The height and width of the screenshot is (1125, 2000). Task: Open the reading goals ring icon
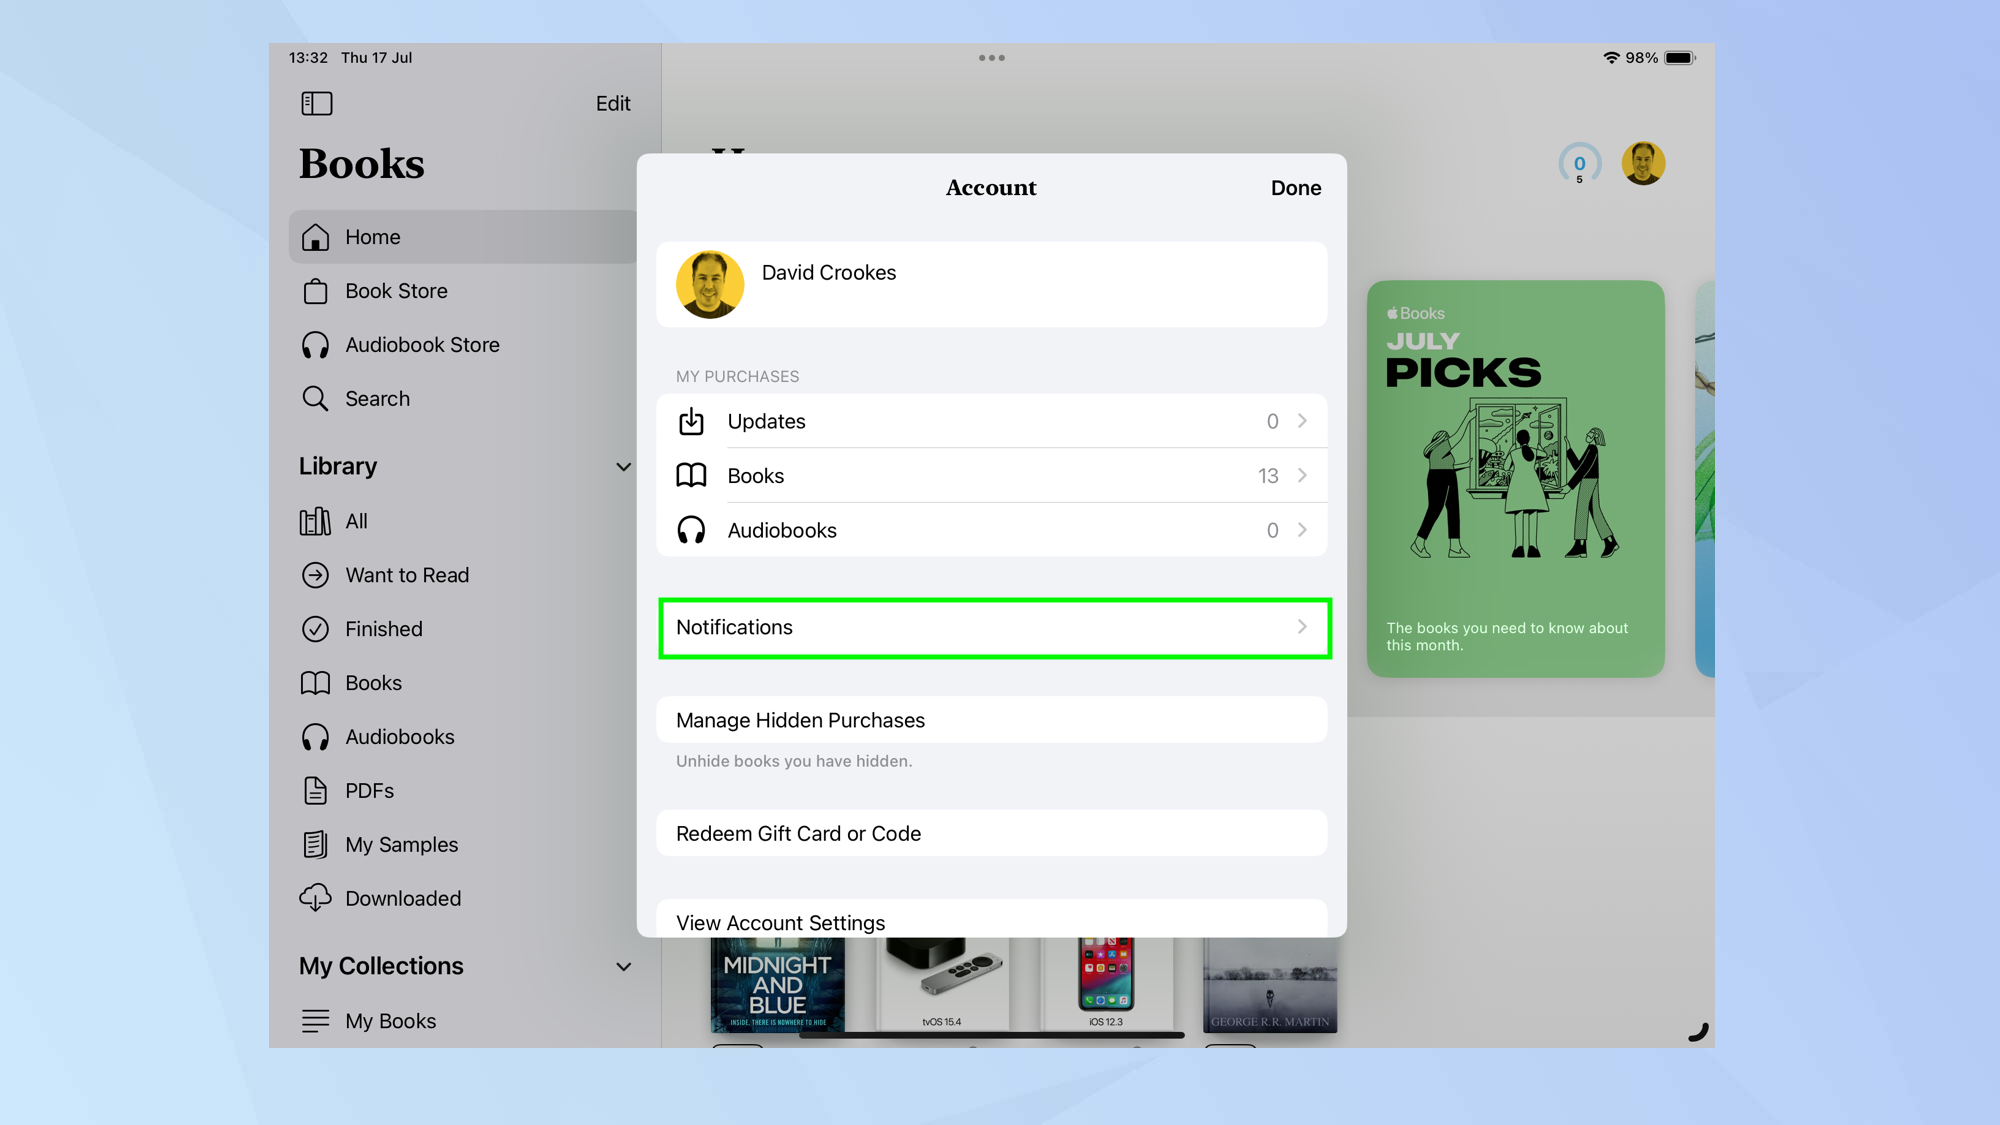[1579, 164]
